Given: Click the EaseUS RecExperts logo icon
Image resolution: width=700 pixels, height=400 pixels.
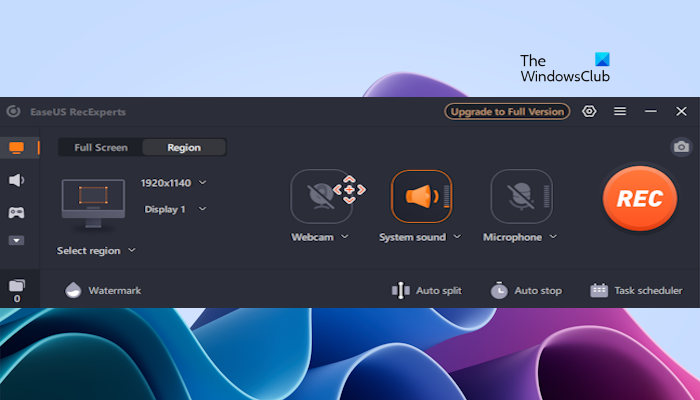Looking at the screenshot, I should (x=13, y=111).
